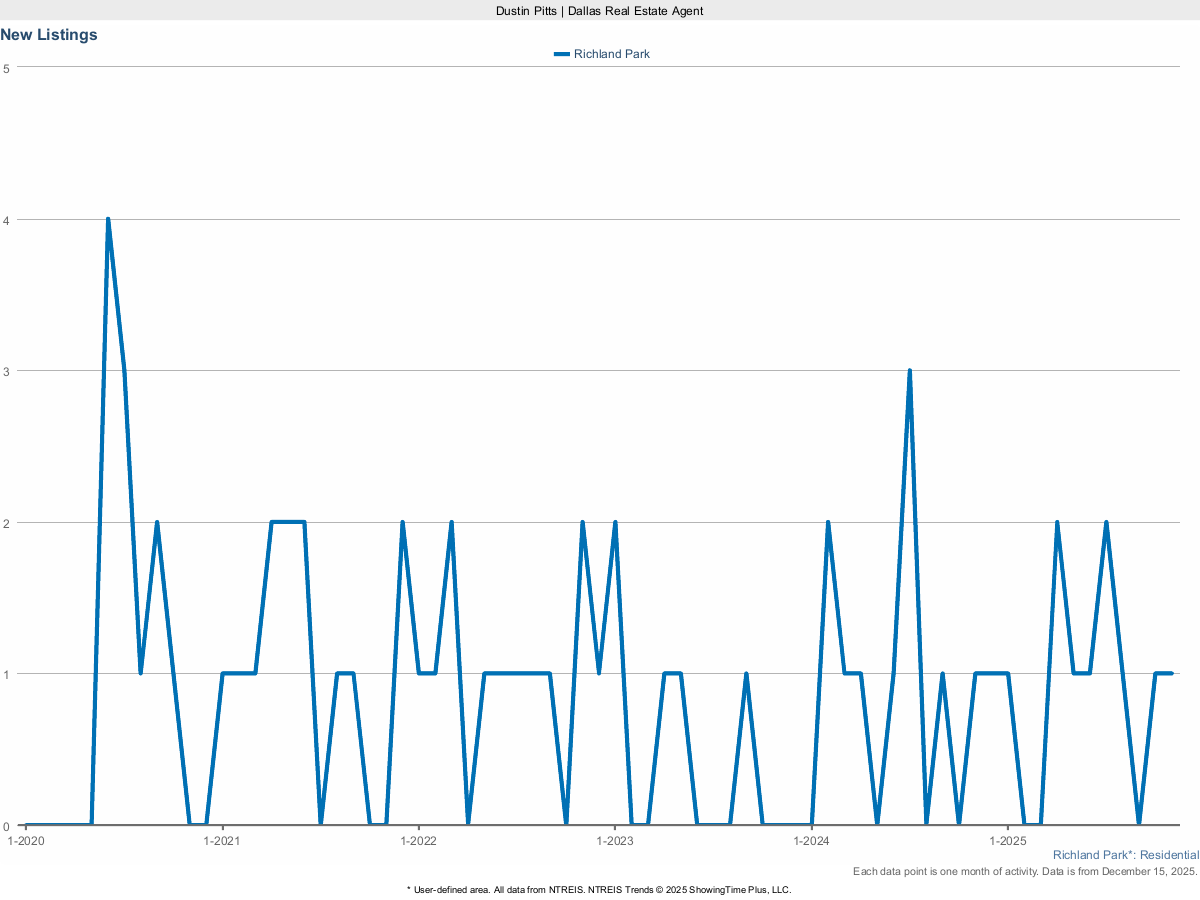Screen dimensions: 1200x900
Task: Click the mid-2024 peak at value 3
Action: tap(909, 371)
